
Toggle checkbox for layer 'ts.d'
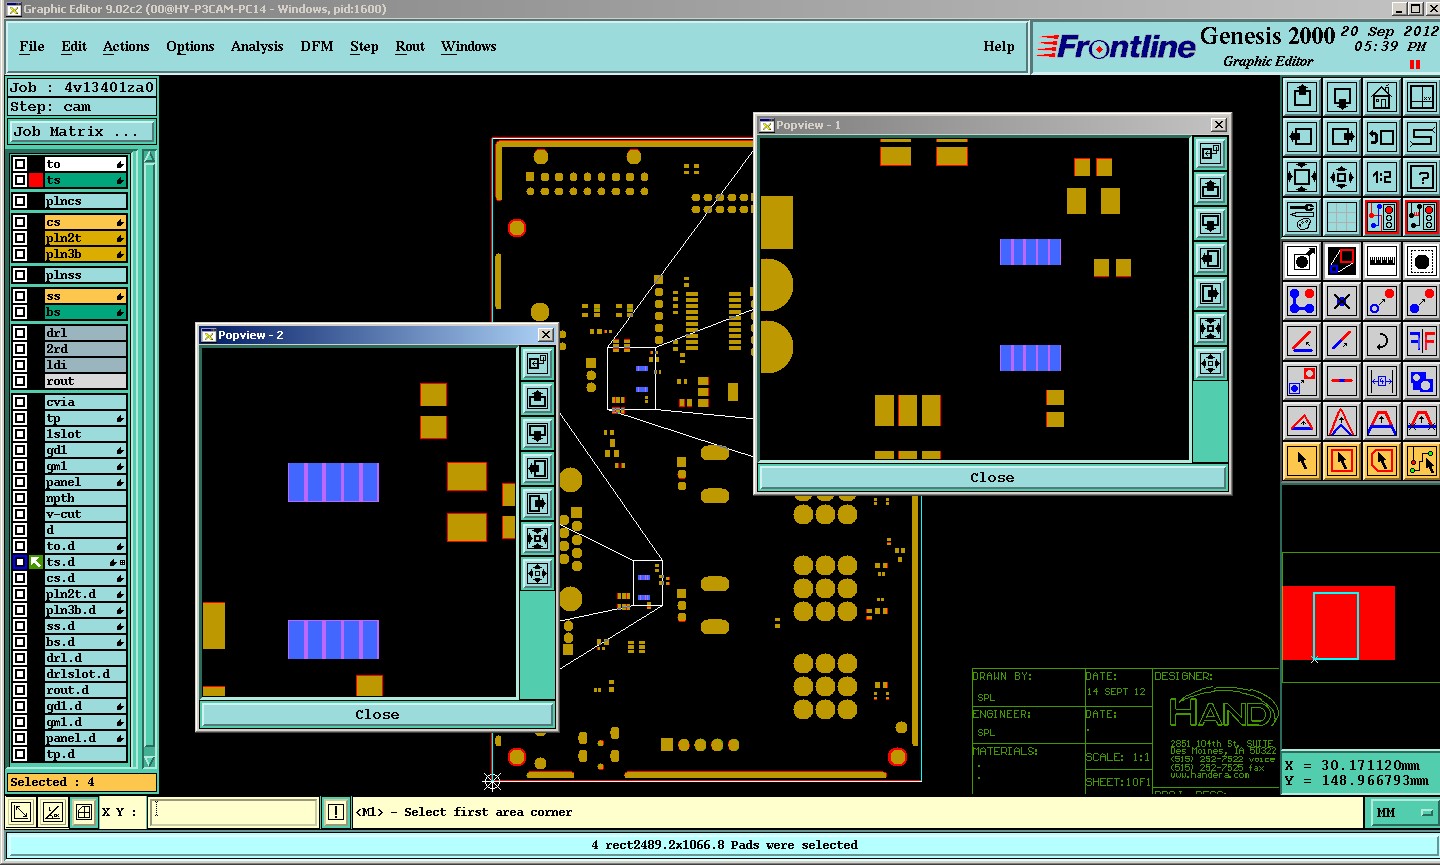click(x=19, y=562)
